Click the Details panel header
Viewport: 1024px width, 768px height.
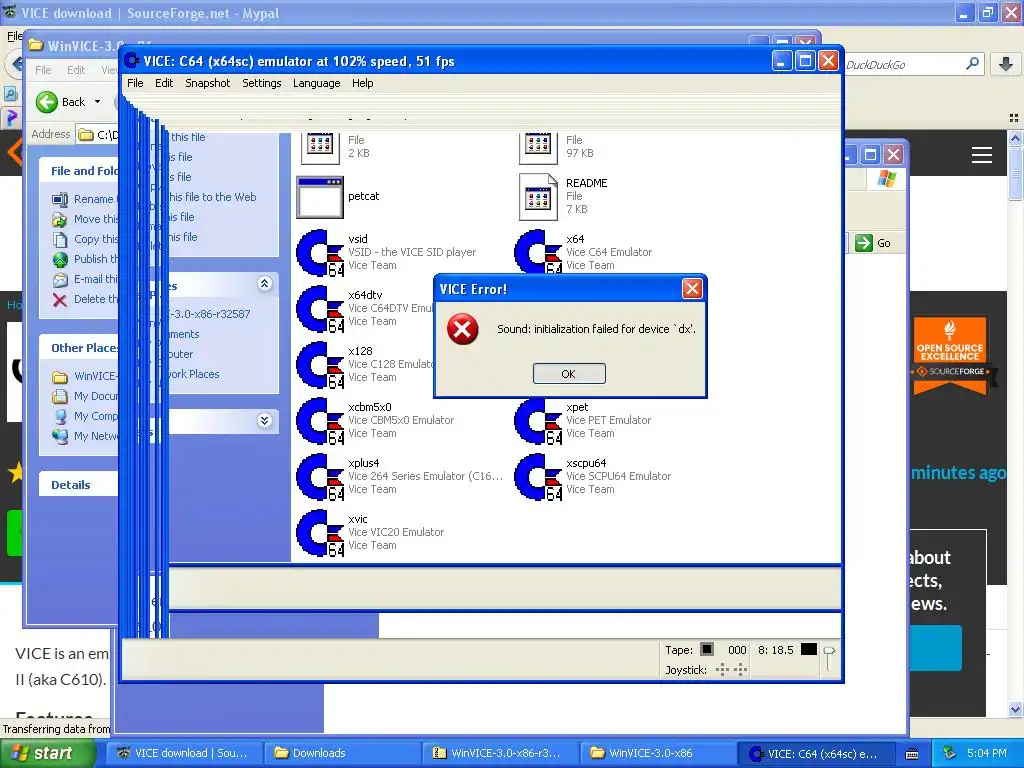[x=78, y=485]
